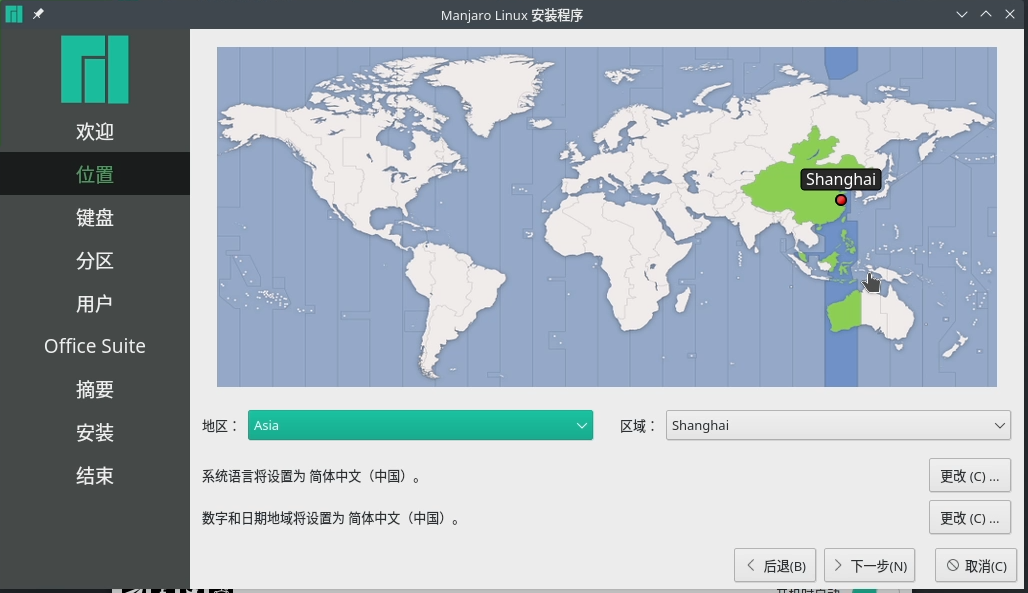Image resolution: width=1028 pixels, height=593 pixels.
Task: Select the 位置 step in sidebar
Action: (95, 174)
